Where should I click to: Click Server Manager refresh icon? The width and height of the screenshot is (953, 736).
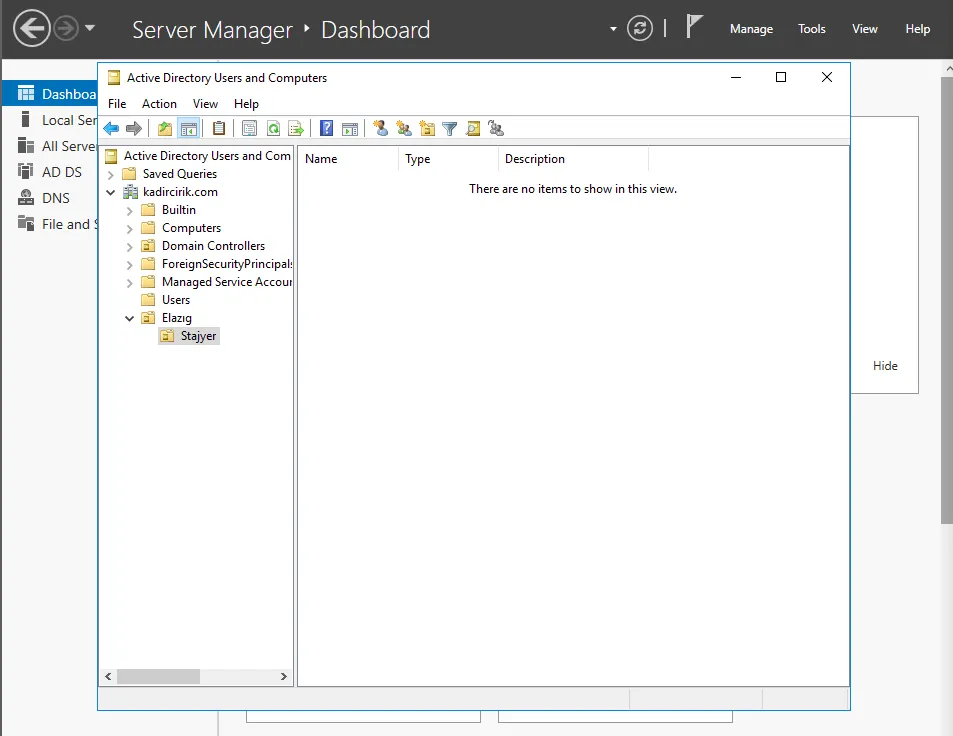(x=639, y=28)
